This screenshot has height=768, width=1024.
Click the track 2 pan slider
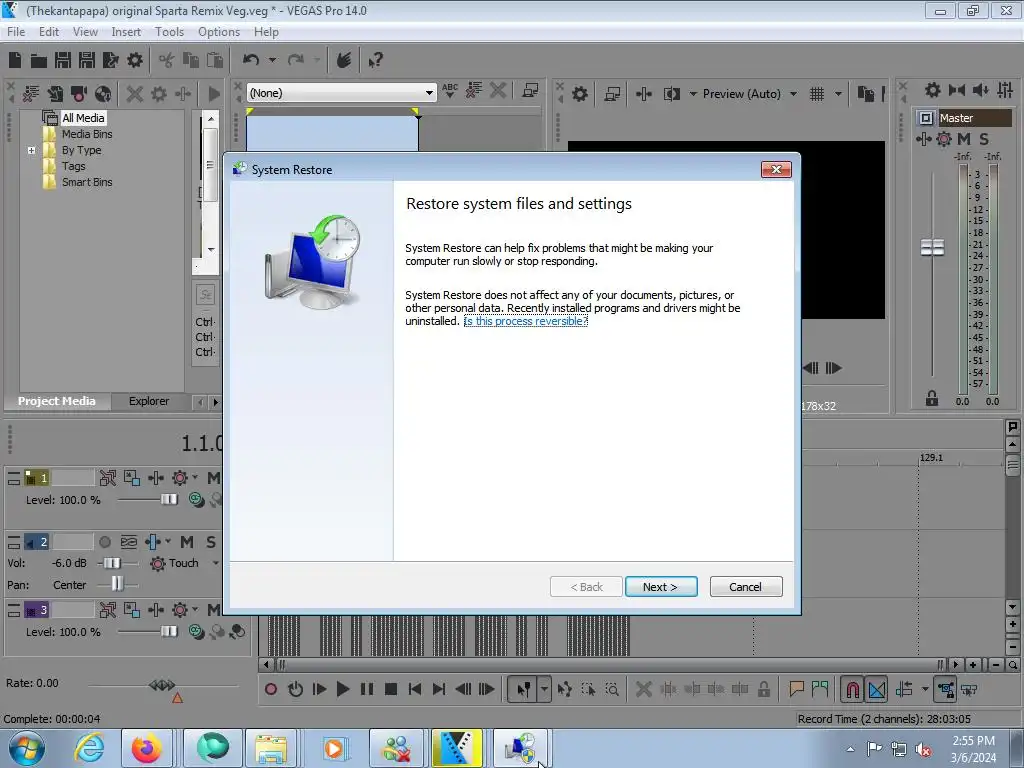117,584
